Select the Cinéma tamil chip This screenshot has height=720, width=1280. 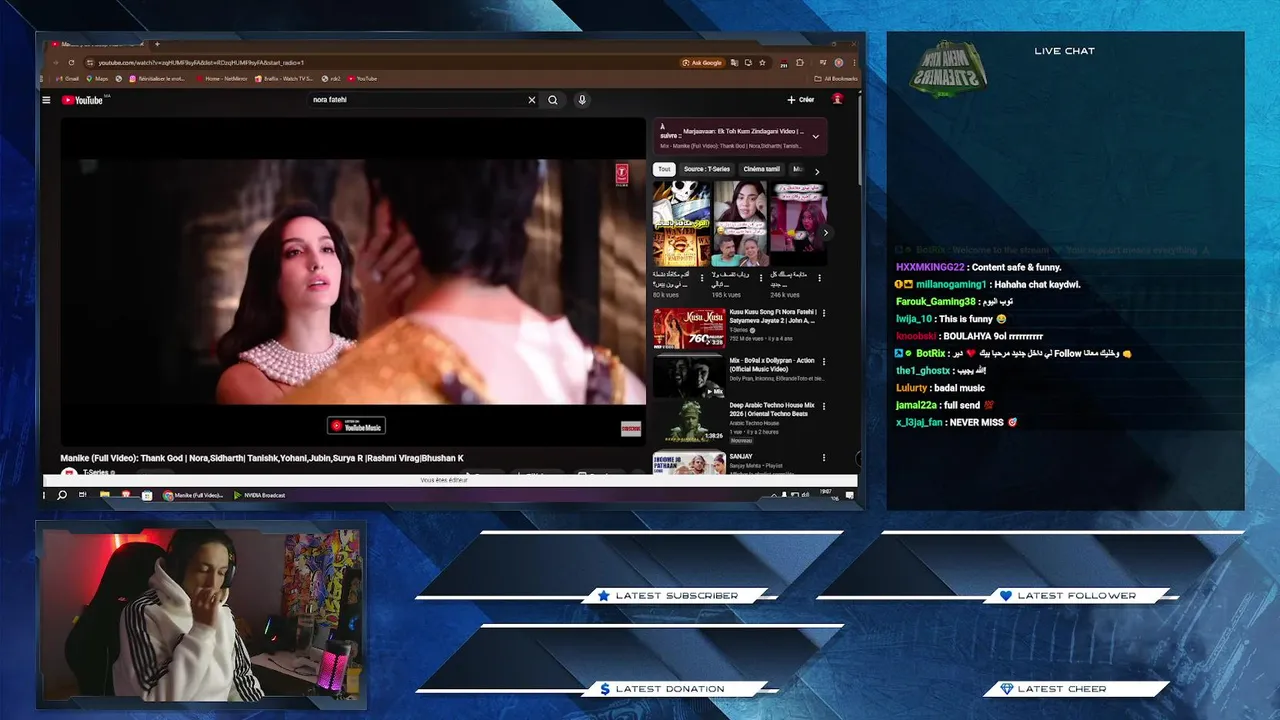tap(762, 169)
